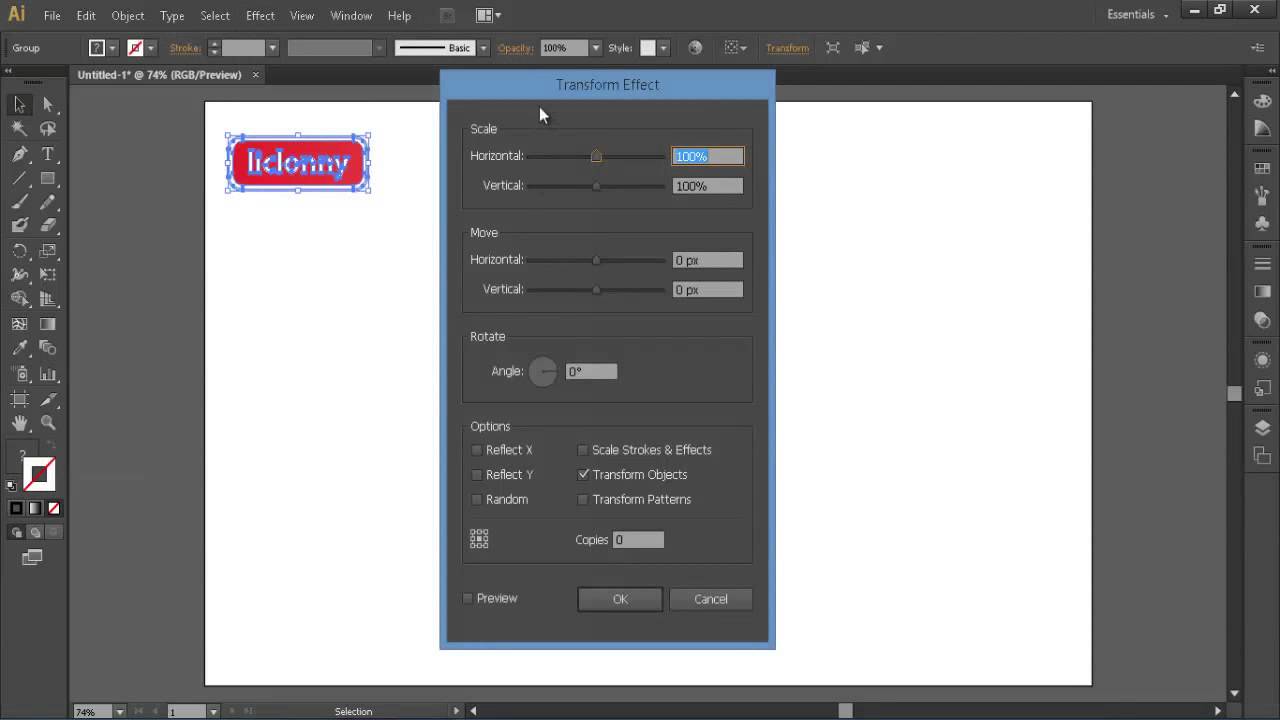
Task: Click the Opacity panel link
Action: click(x=516, y=48)
